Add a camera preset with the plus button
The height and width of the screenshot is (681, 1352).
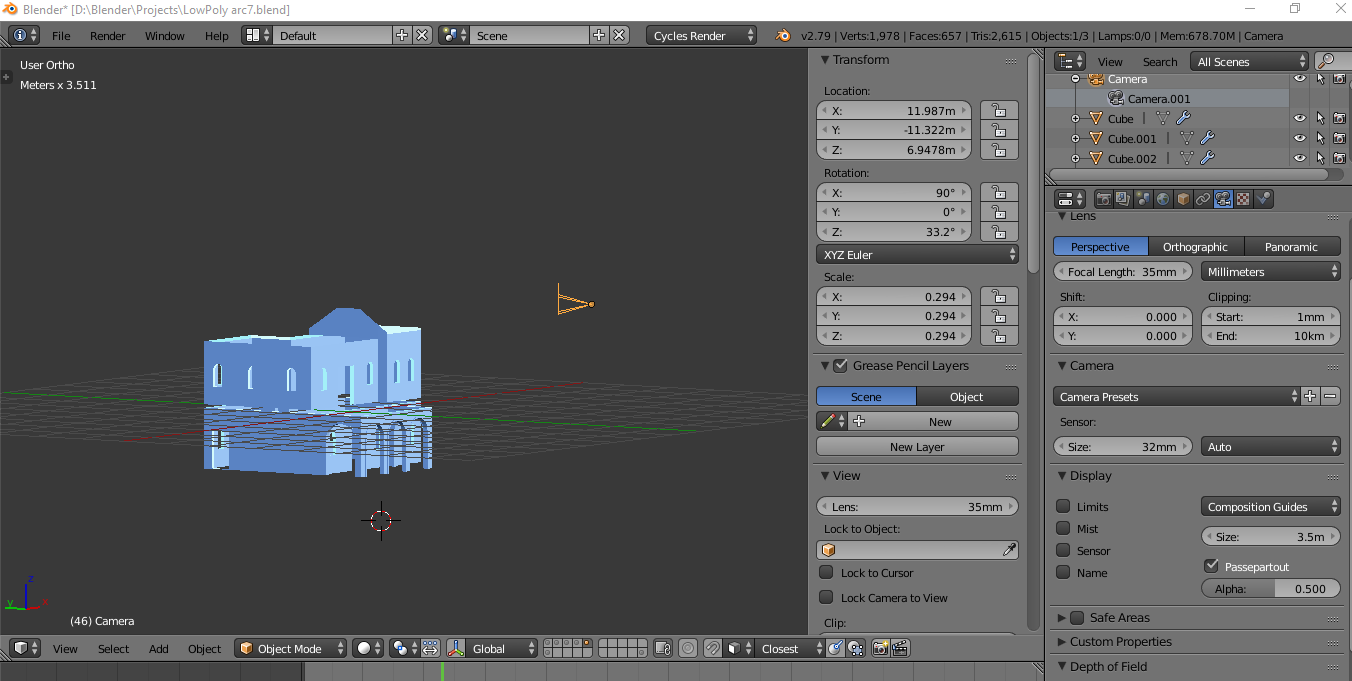[x=1310, y=397]
